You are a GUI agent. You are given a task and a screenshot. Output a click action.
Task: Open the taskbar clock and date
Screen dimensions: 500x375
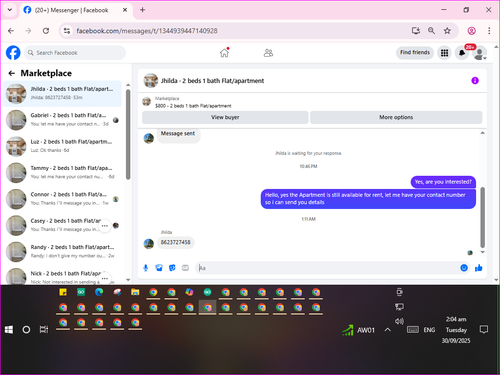tap(456, 330)
